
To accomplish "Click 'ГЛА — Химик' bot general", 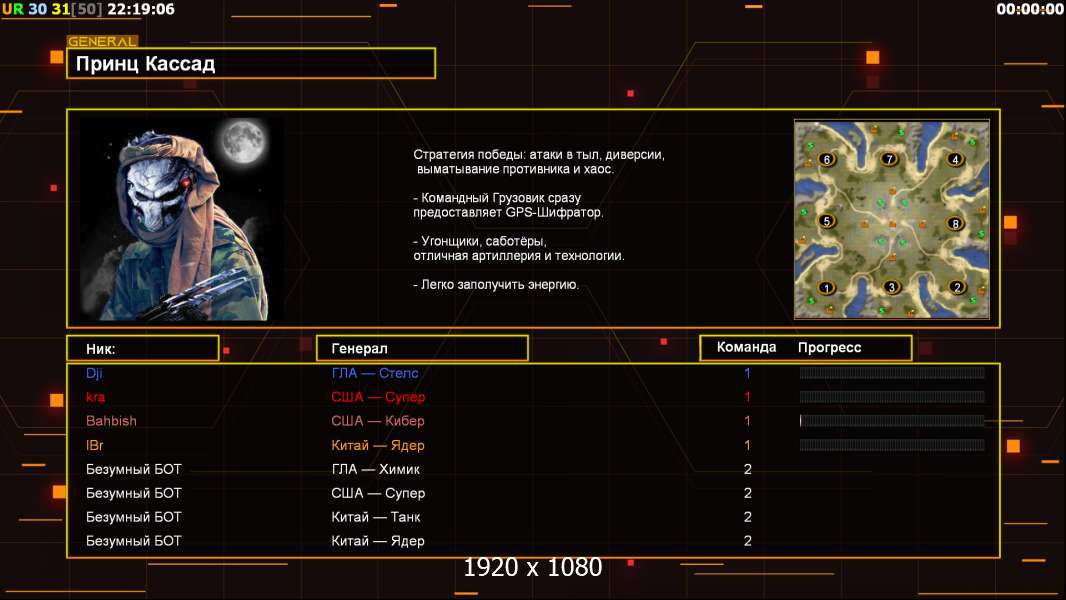I will click(x=375, y=469).
